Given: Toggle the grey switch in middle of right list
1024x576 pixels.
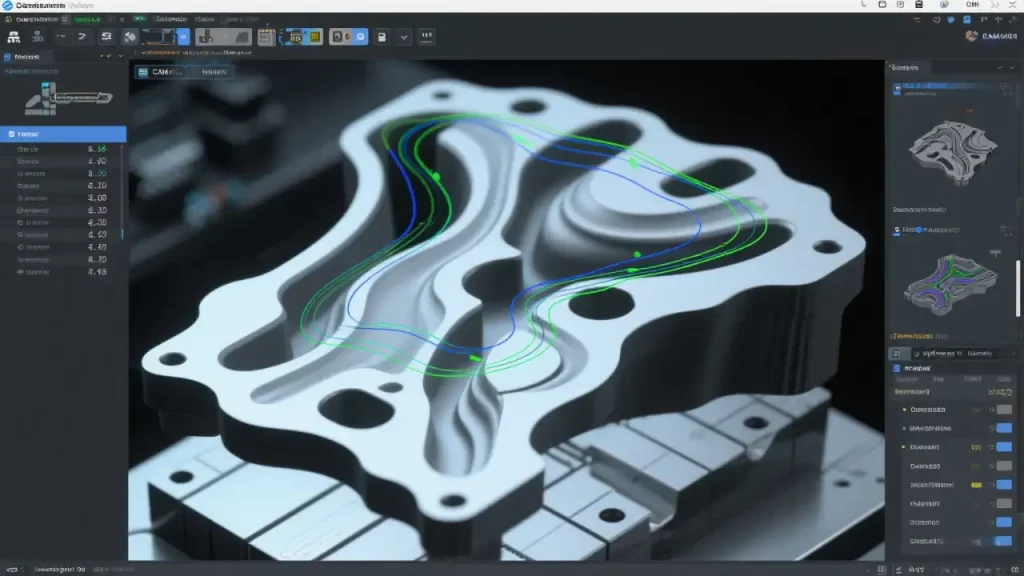Looking at the screenshot, I should point(1003,466).
